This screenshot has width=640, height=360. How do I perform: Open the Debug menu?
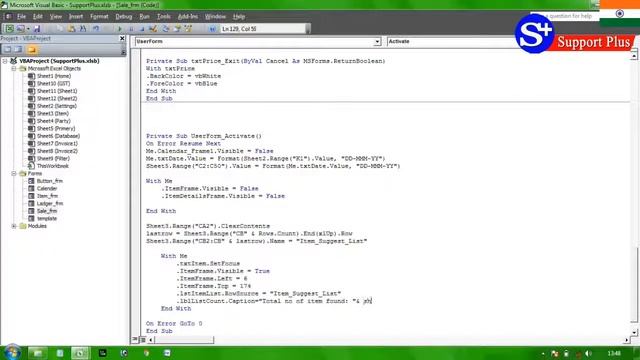pyautogui.click(x=123, y=17)
